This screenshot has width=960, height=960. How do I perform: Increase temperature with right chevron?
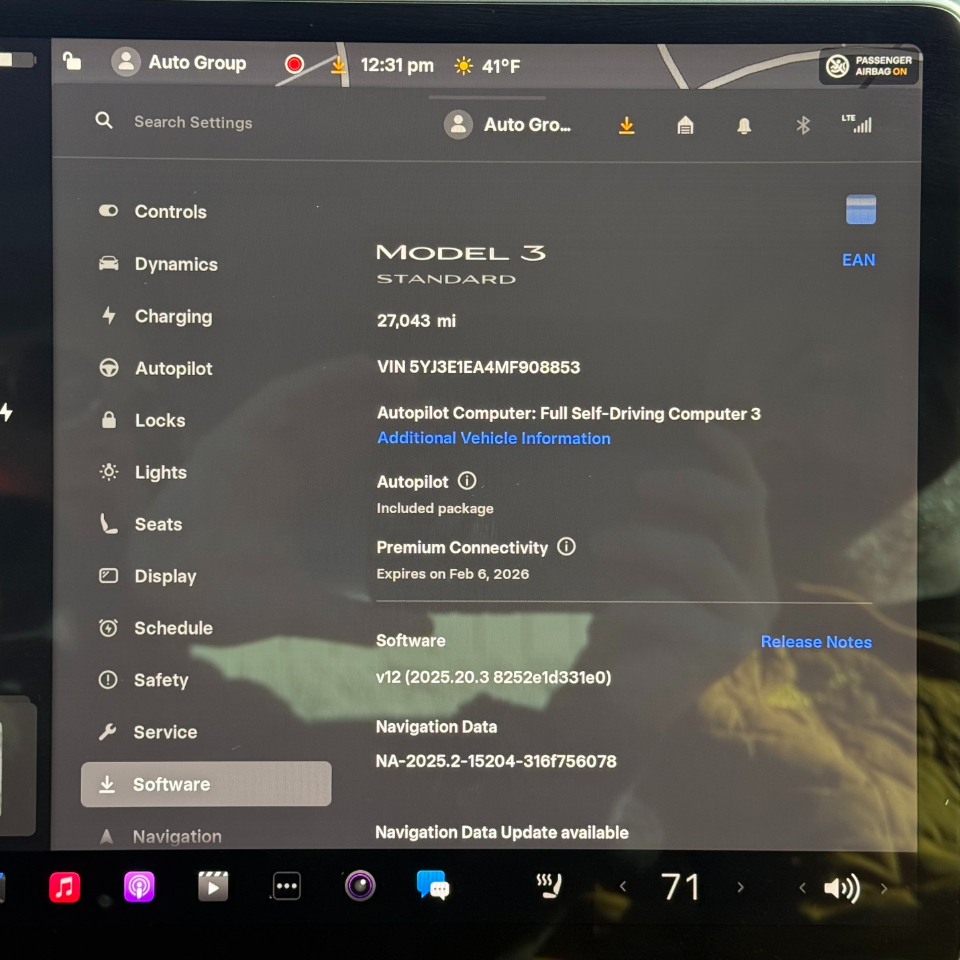tap(740, 887)
